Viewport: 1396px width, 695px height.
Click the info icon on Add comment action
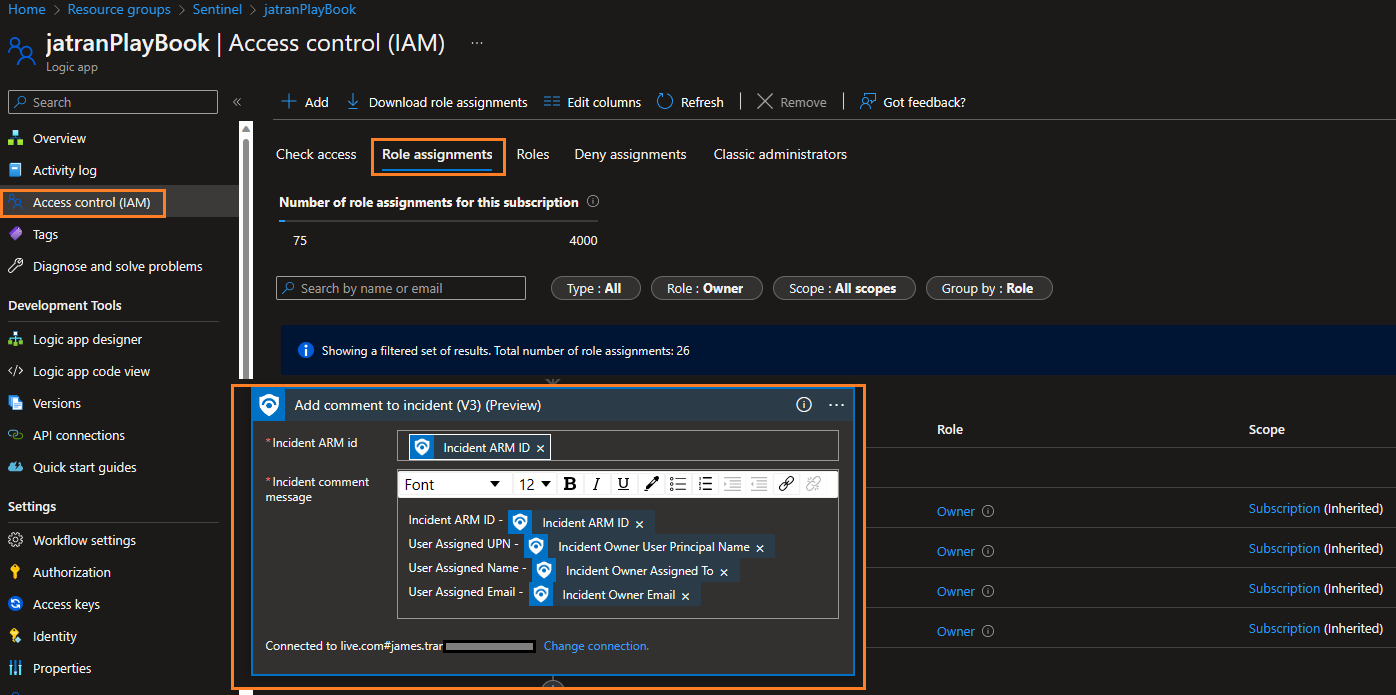pos(804,405)
